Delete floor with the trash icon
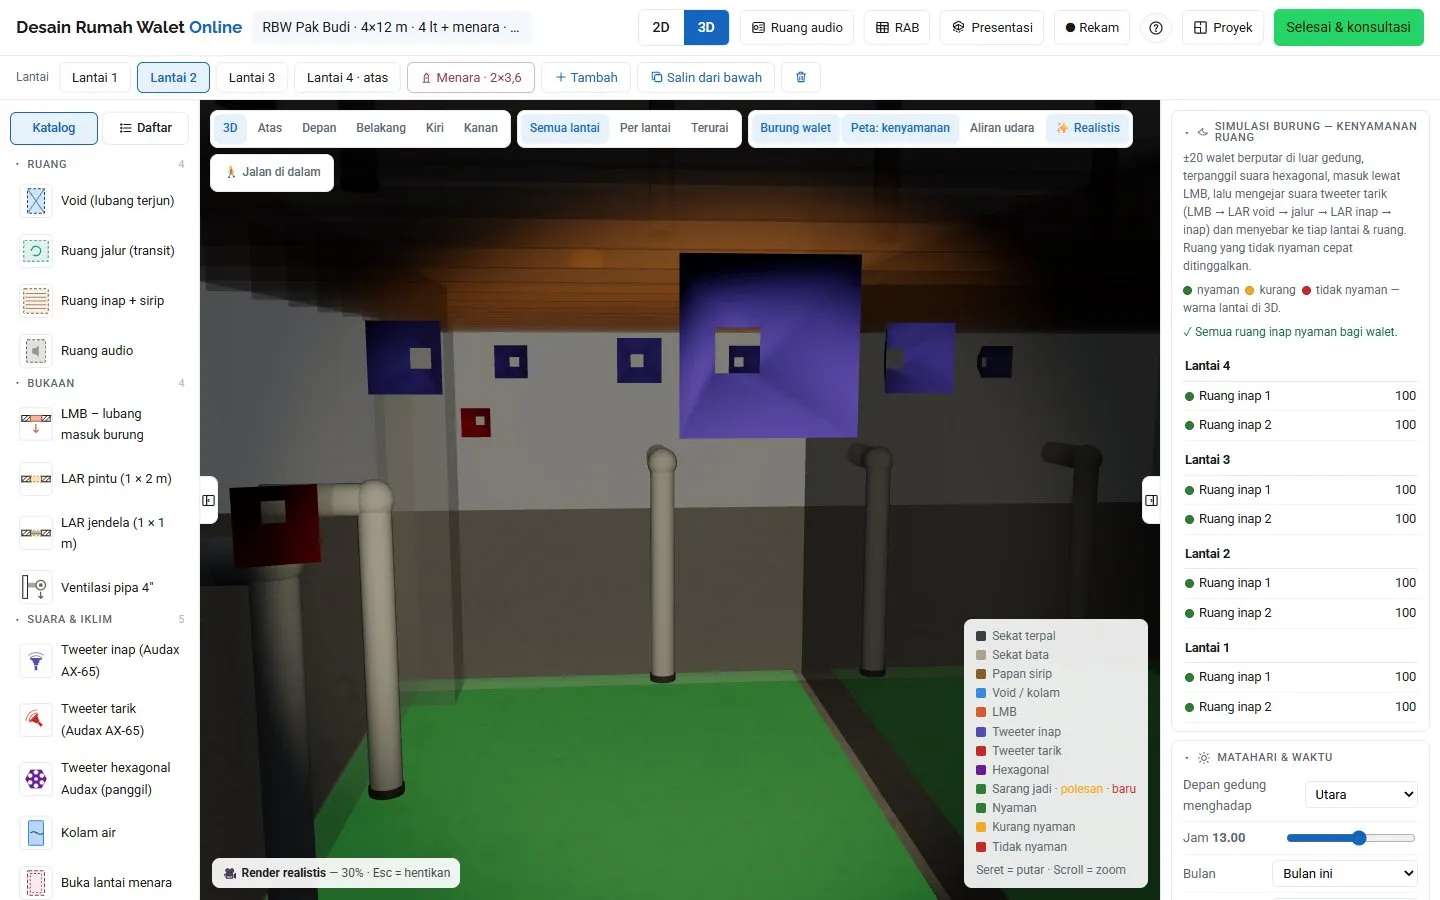The image size is (1440, 900). click(x=801, y=77)
